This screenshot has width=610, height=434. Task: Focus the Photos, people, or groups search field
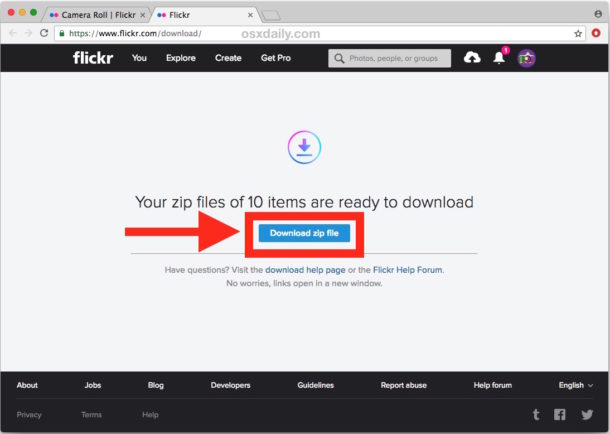pos(389,58)
